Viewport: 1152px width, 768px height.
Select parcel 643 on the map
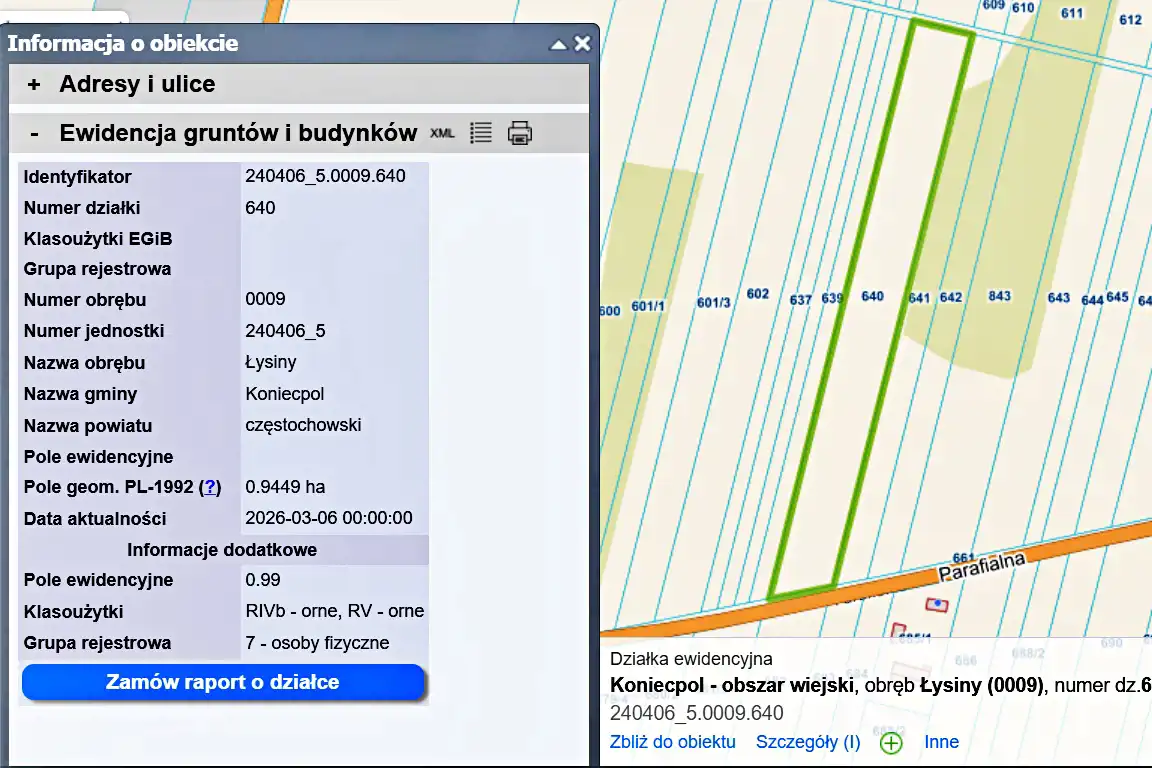pos(1058,298)
